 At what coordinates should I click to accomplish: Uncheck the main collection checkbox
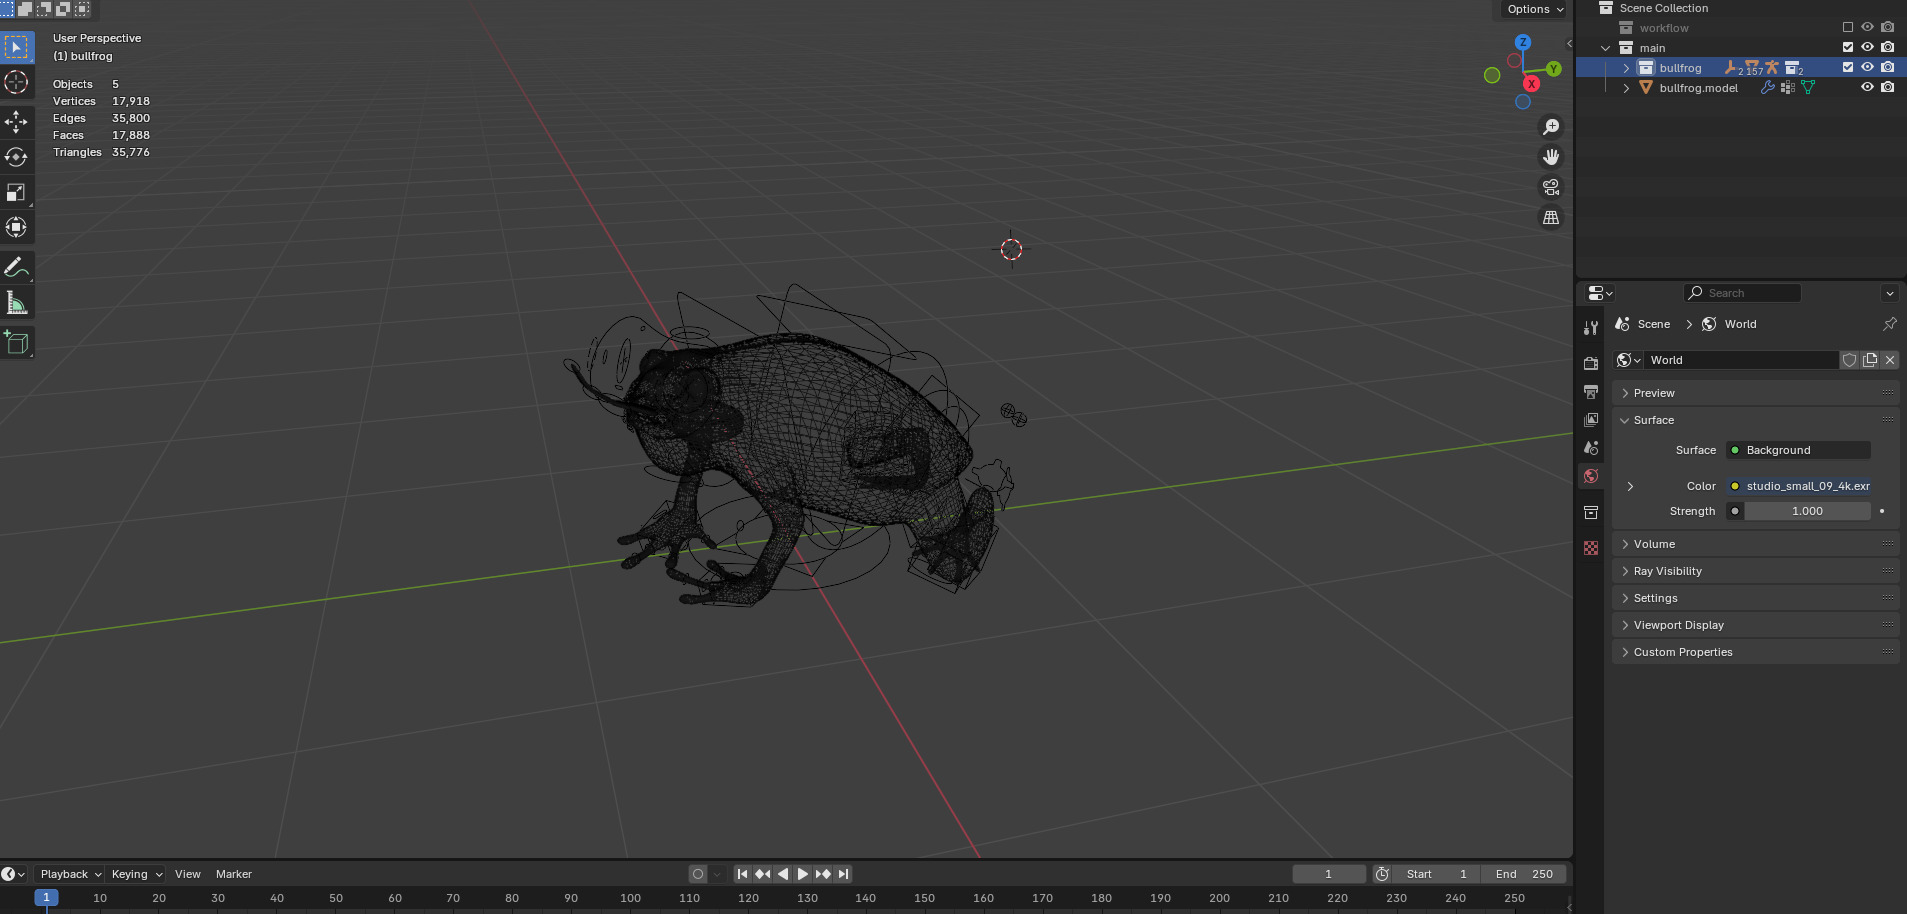pyautogui.click(x=1848, y=48)
